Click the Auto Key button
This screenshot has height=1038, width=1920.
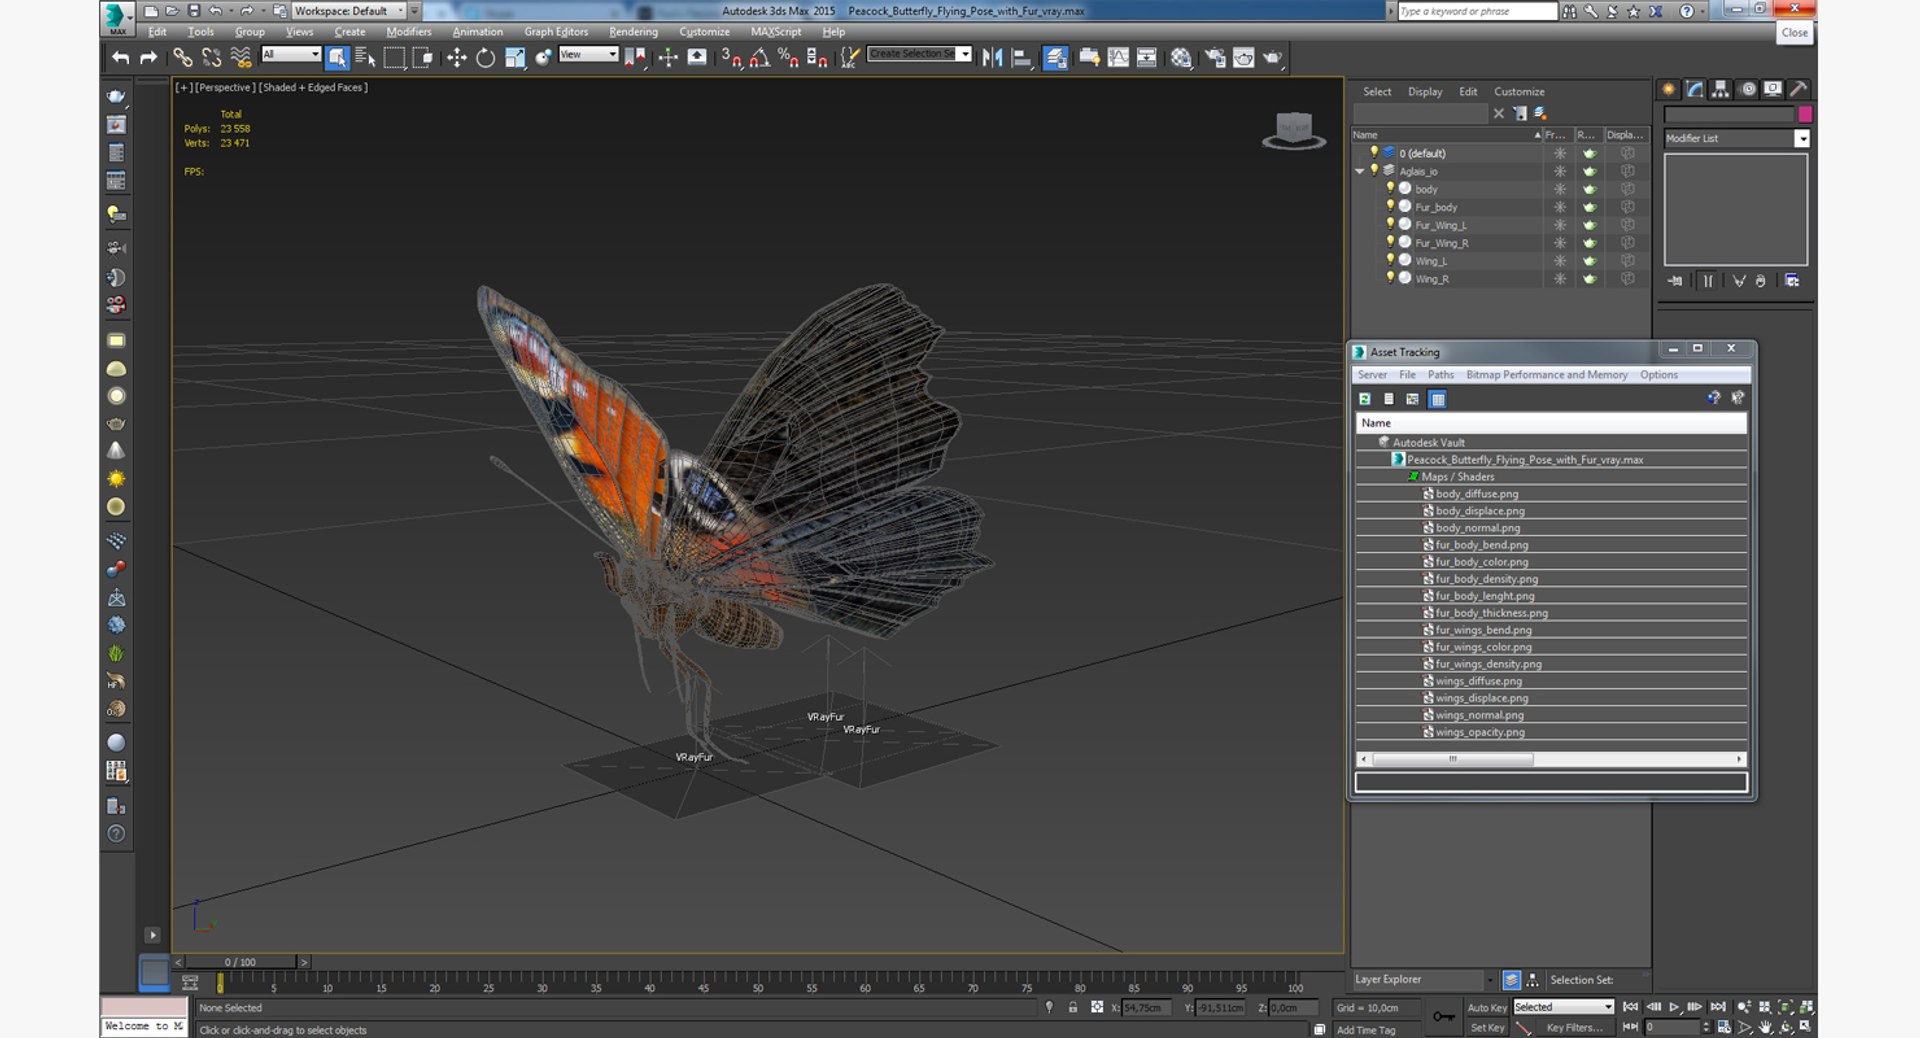[x=1487, y=1008]
